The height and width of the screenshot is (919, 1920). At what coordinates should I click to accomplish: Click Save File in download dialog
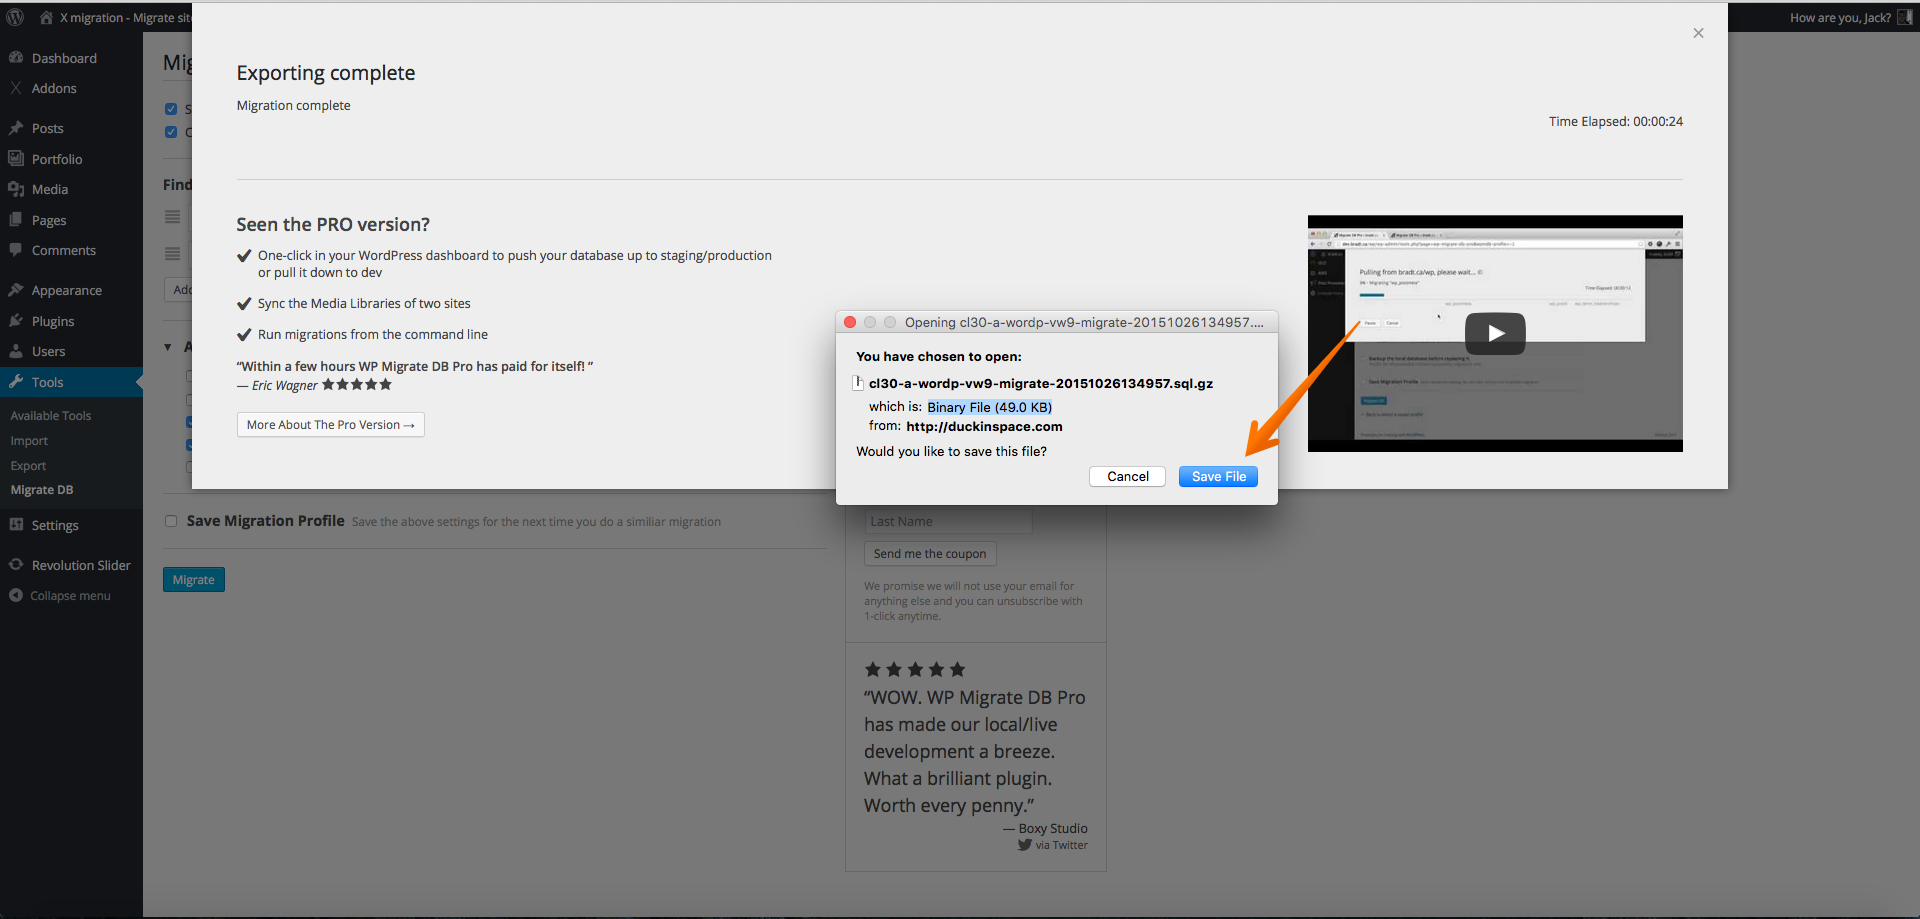coord(1218,476)
